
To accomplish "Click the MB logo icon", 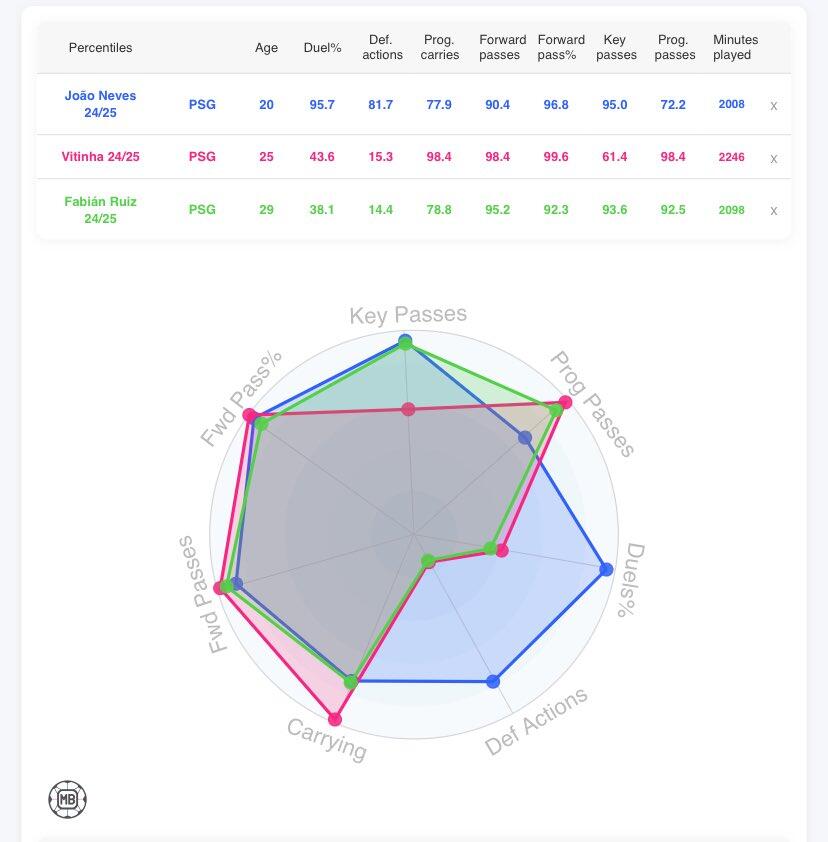I will click(67, 799).
